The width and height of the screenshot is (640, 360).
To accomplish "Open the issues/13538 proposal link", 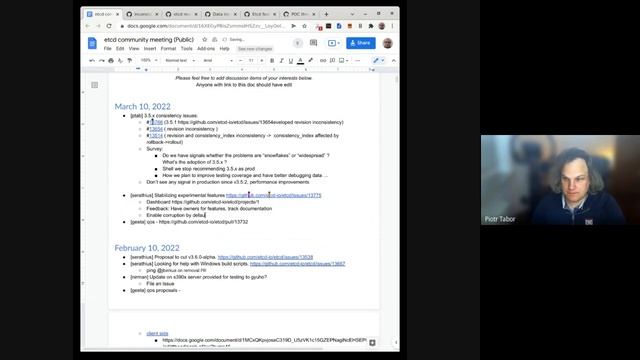I will [265, 257].
